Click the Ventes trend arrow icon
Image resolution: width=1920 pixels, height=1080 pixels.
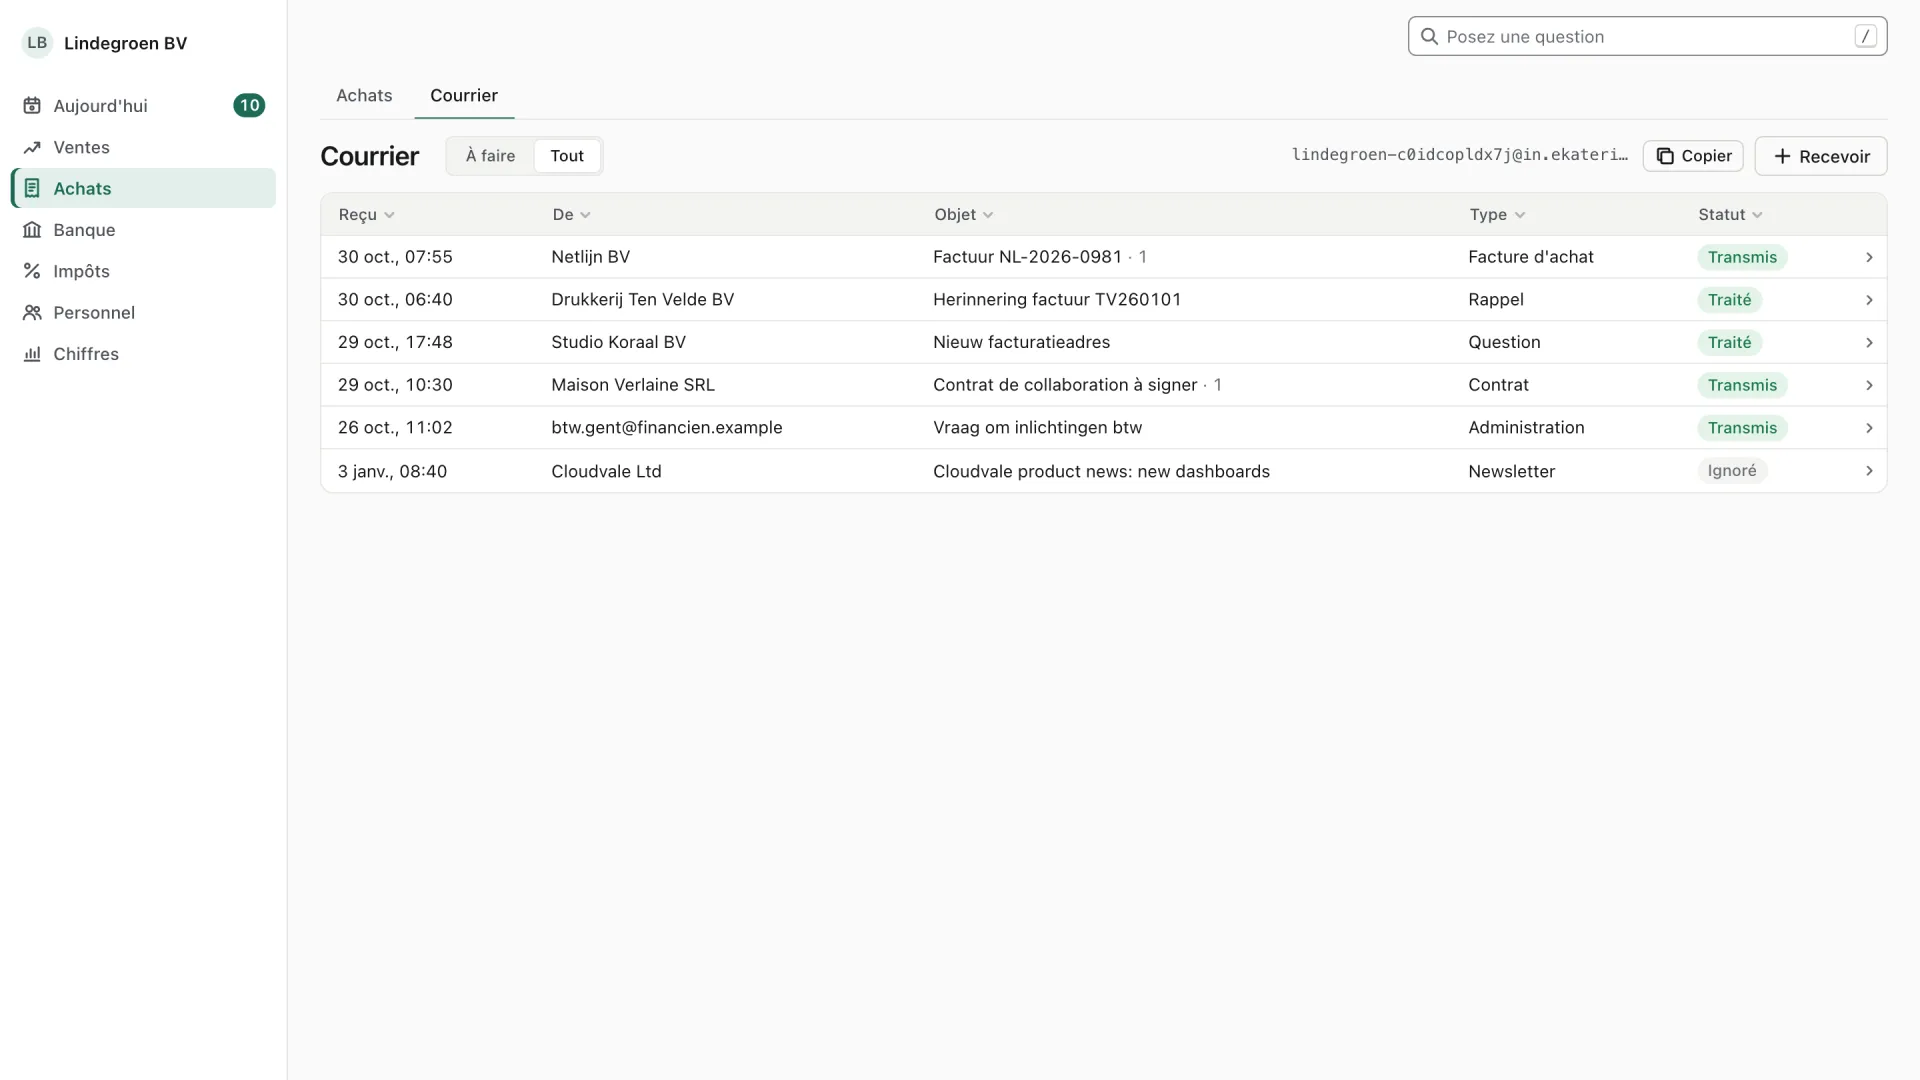[x=32, y=147]
